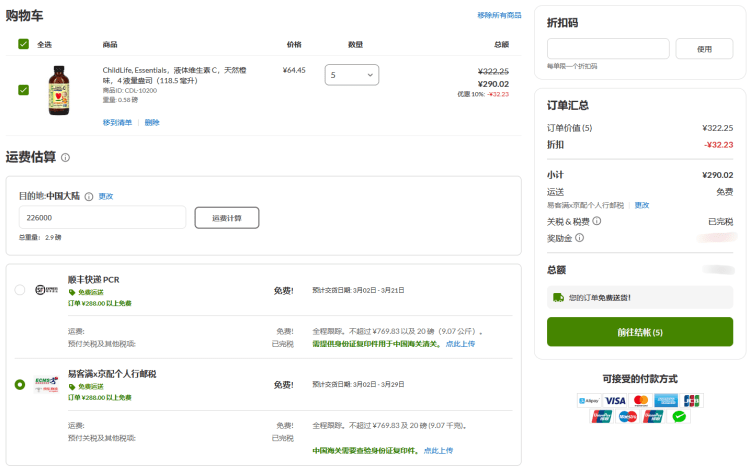
Task: Click the ECMS 易客满 carrier logo
Action: coord(46,384)
